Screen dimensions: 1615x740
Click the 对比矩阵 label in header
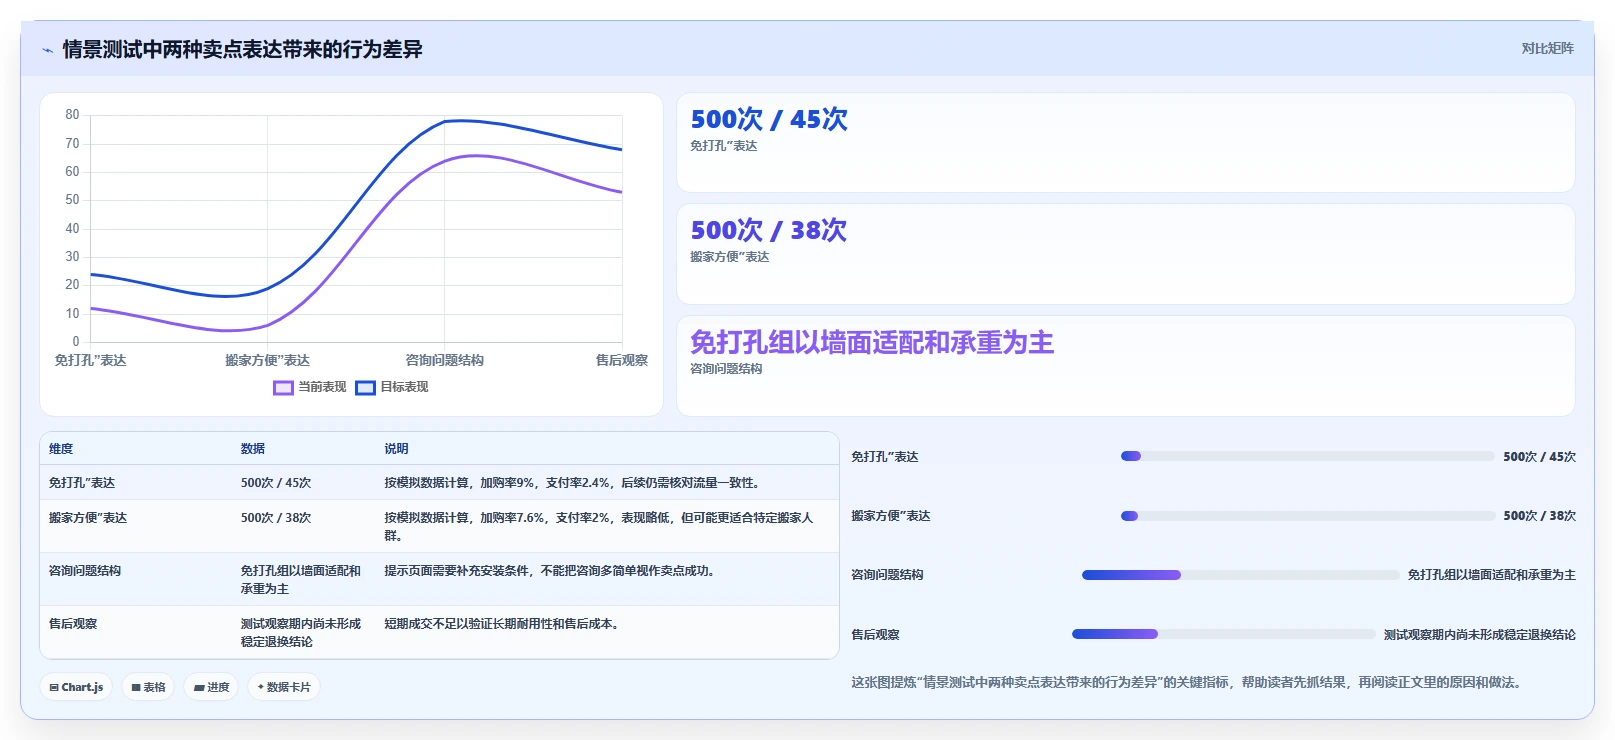pos(1547,48)
